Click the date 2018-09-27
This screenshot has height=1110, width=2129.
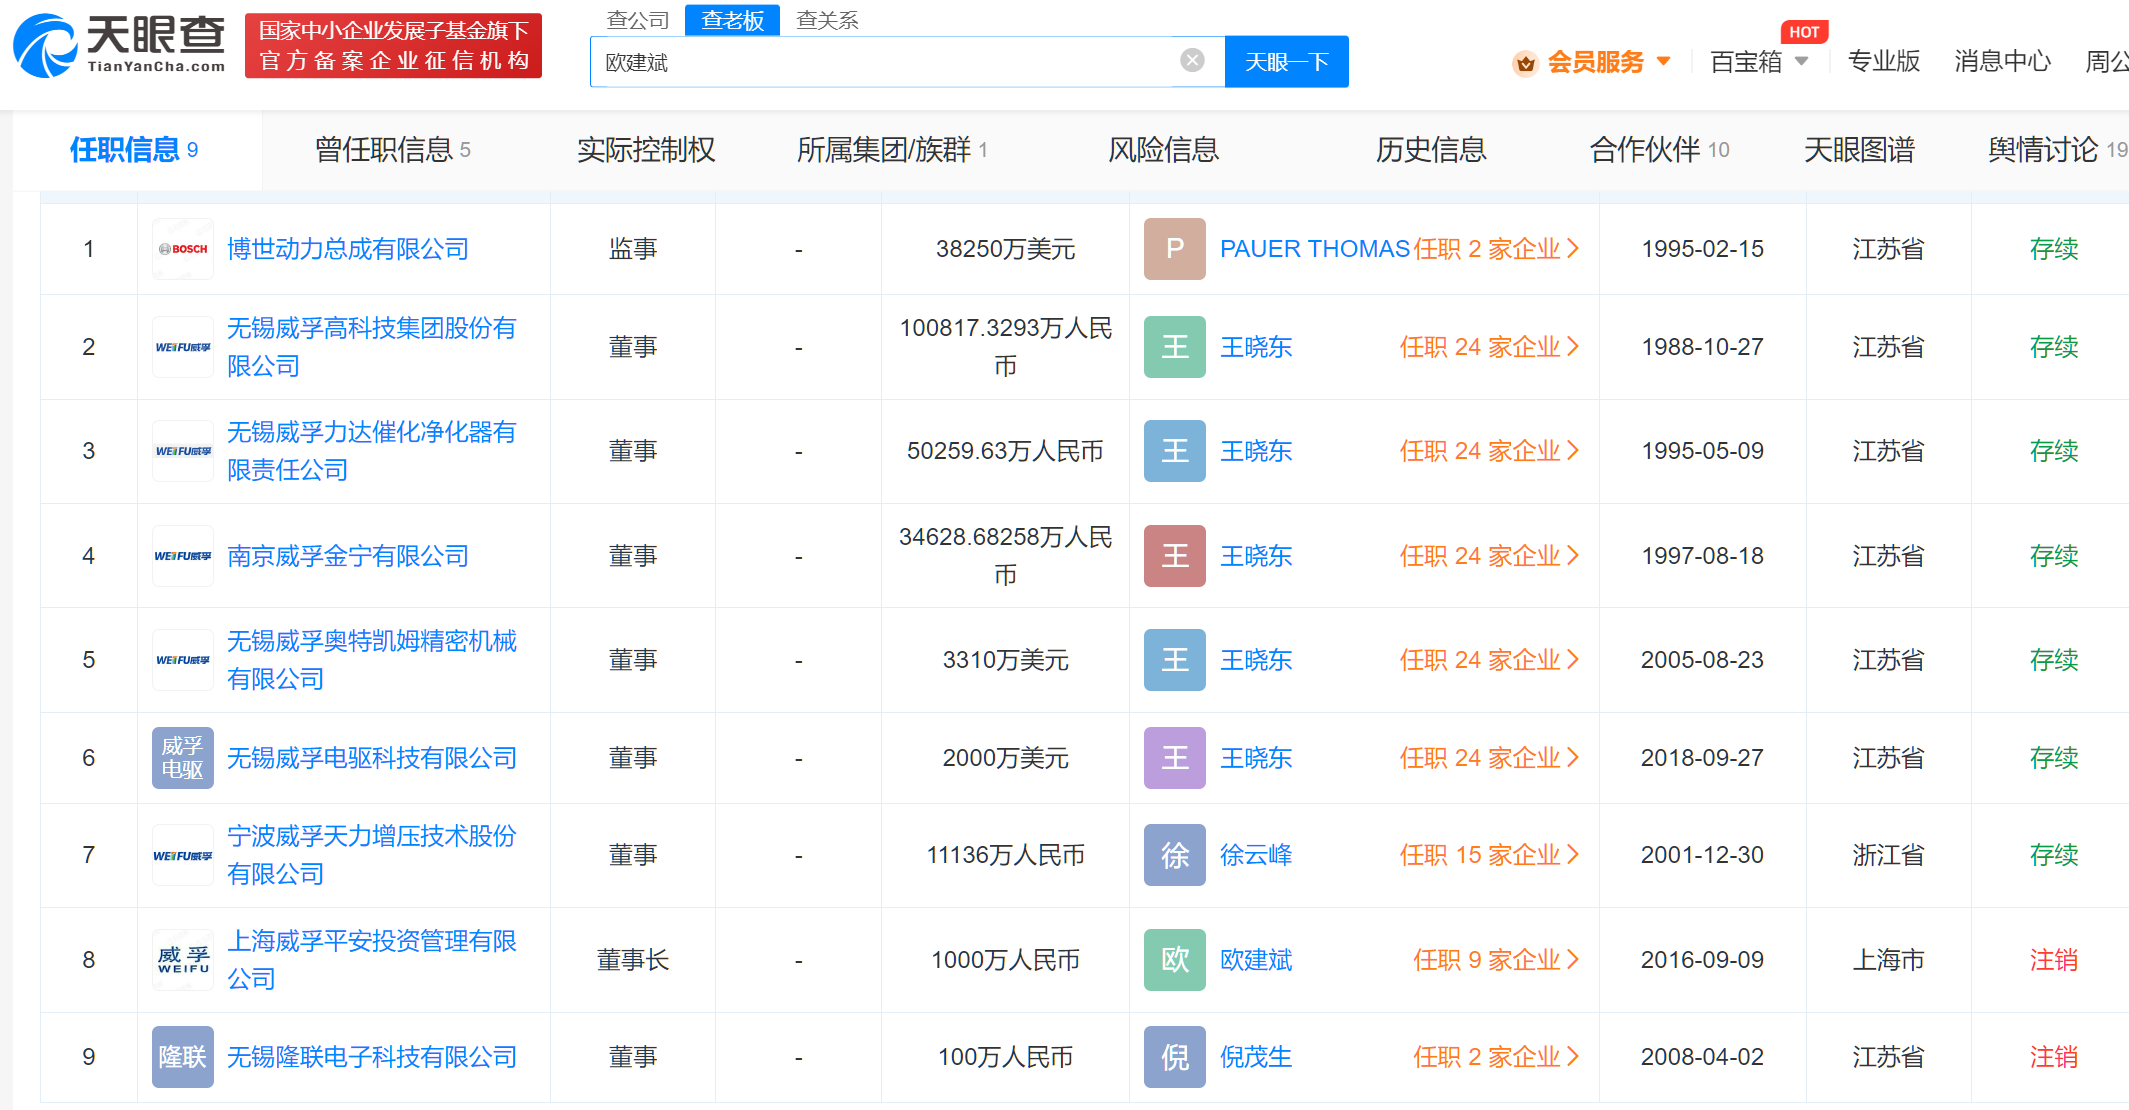(1702, 758)
